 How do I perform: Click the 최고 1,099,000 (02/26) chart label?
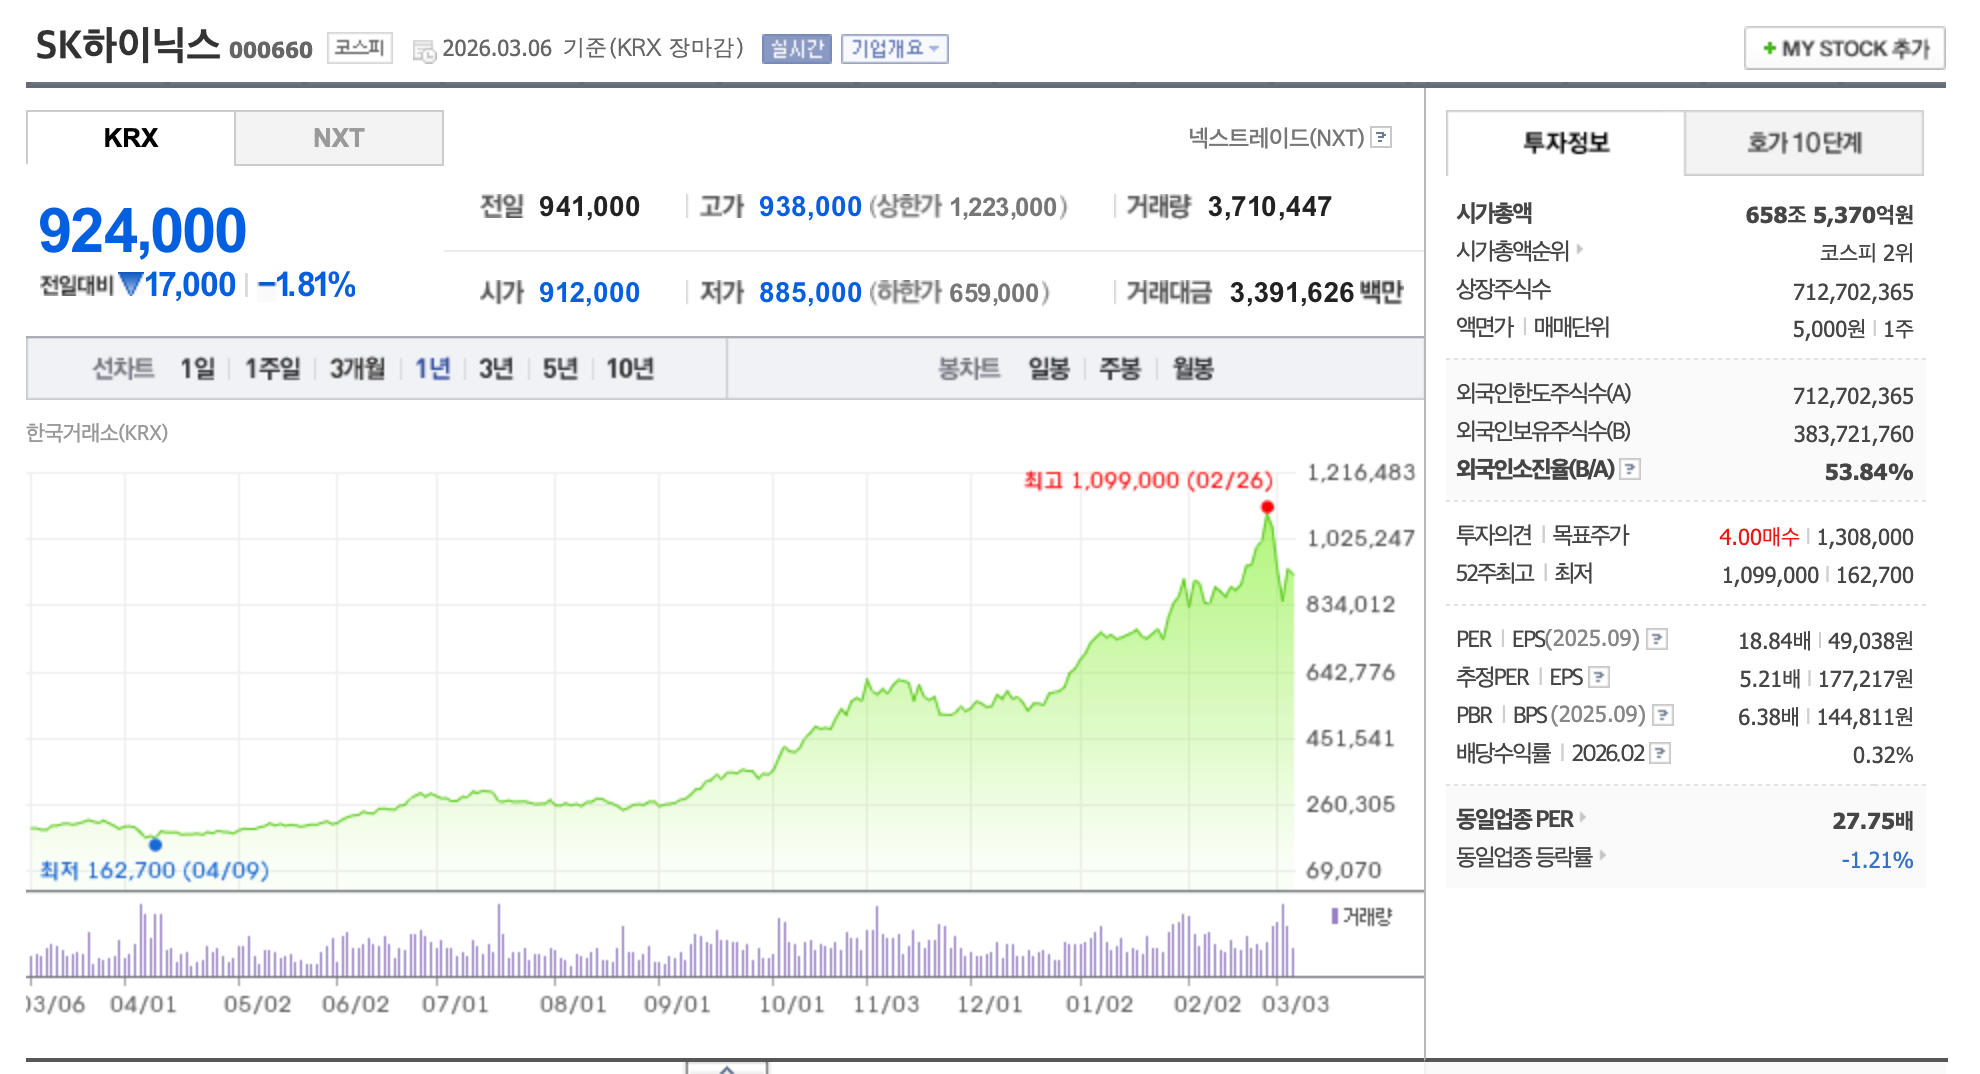(1148, 481)
